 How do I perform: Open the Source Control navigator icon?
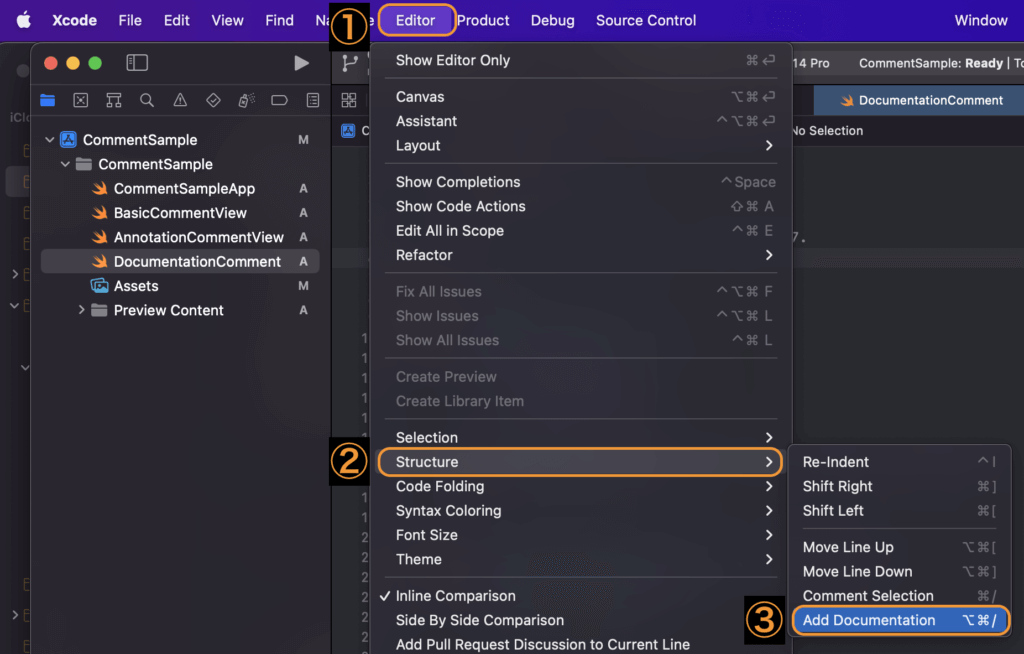[x=81, y=100]
